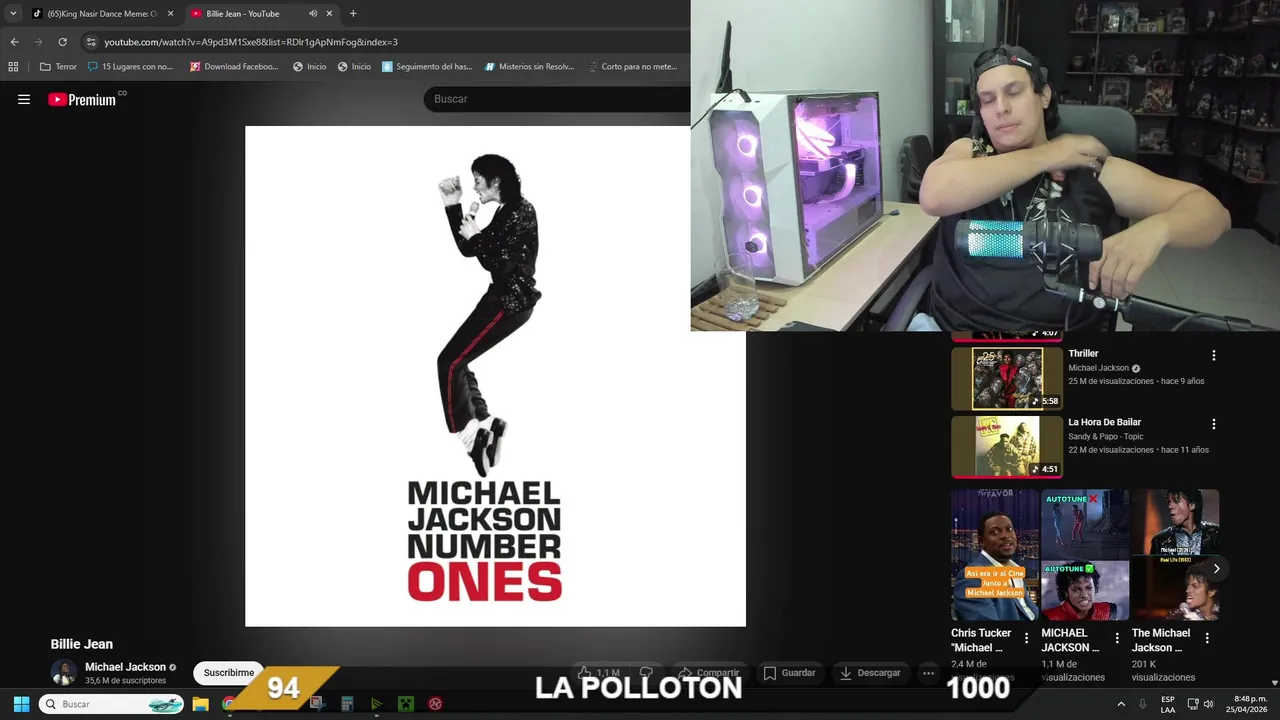1280x720 pixels.
Task: Open the first Inicio bookmark
Action: 310,67
